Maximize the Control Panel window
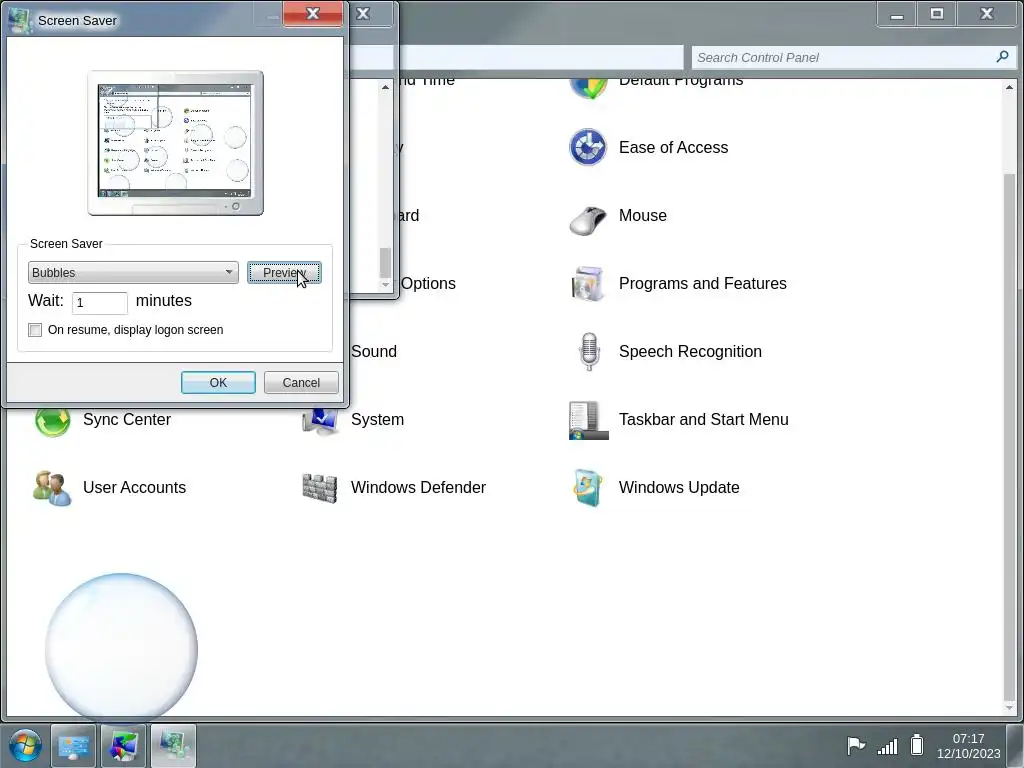This screenshot has width=1024, height=768. 936,14
